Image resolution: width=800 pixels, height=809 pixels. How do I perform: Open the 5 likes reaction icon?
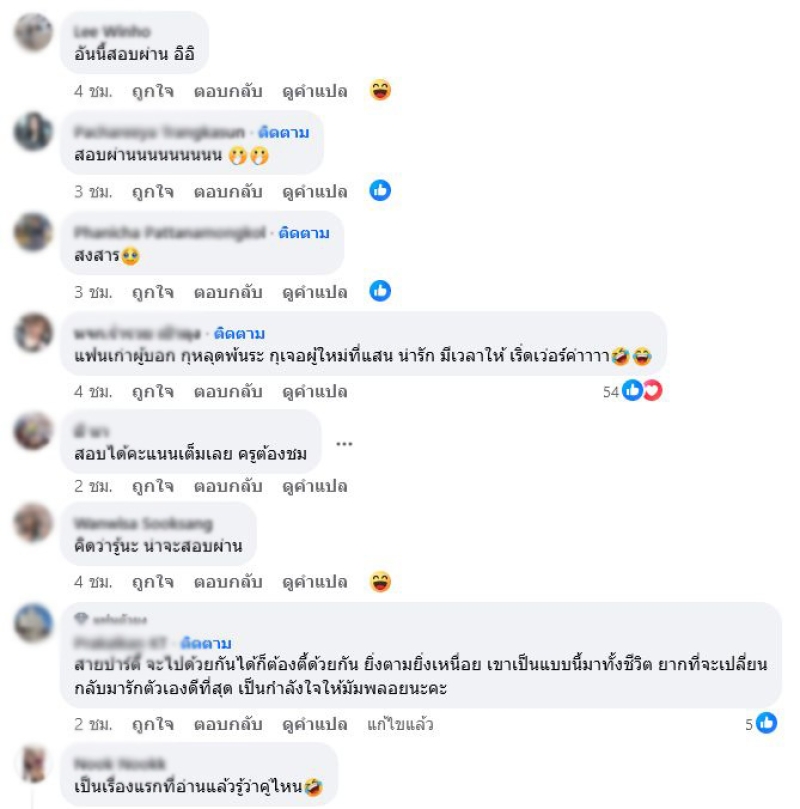(761, 723)
